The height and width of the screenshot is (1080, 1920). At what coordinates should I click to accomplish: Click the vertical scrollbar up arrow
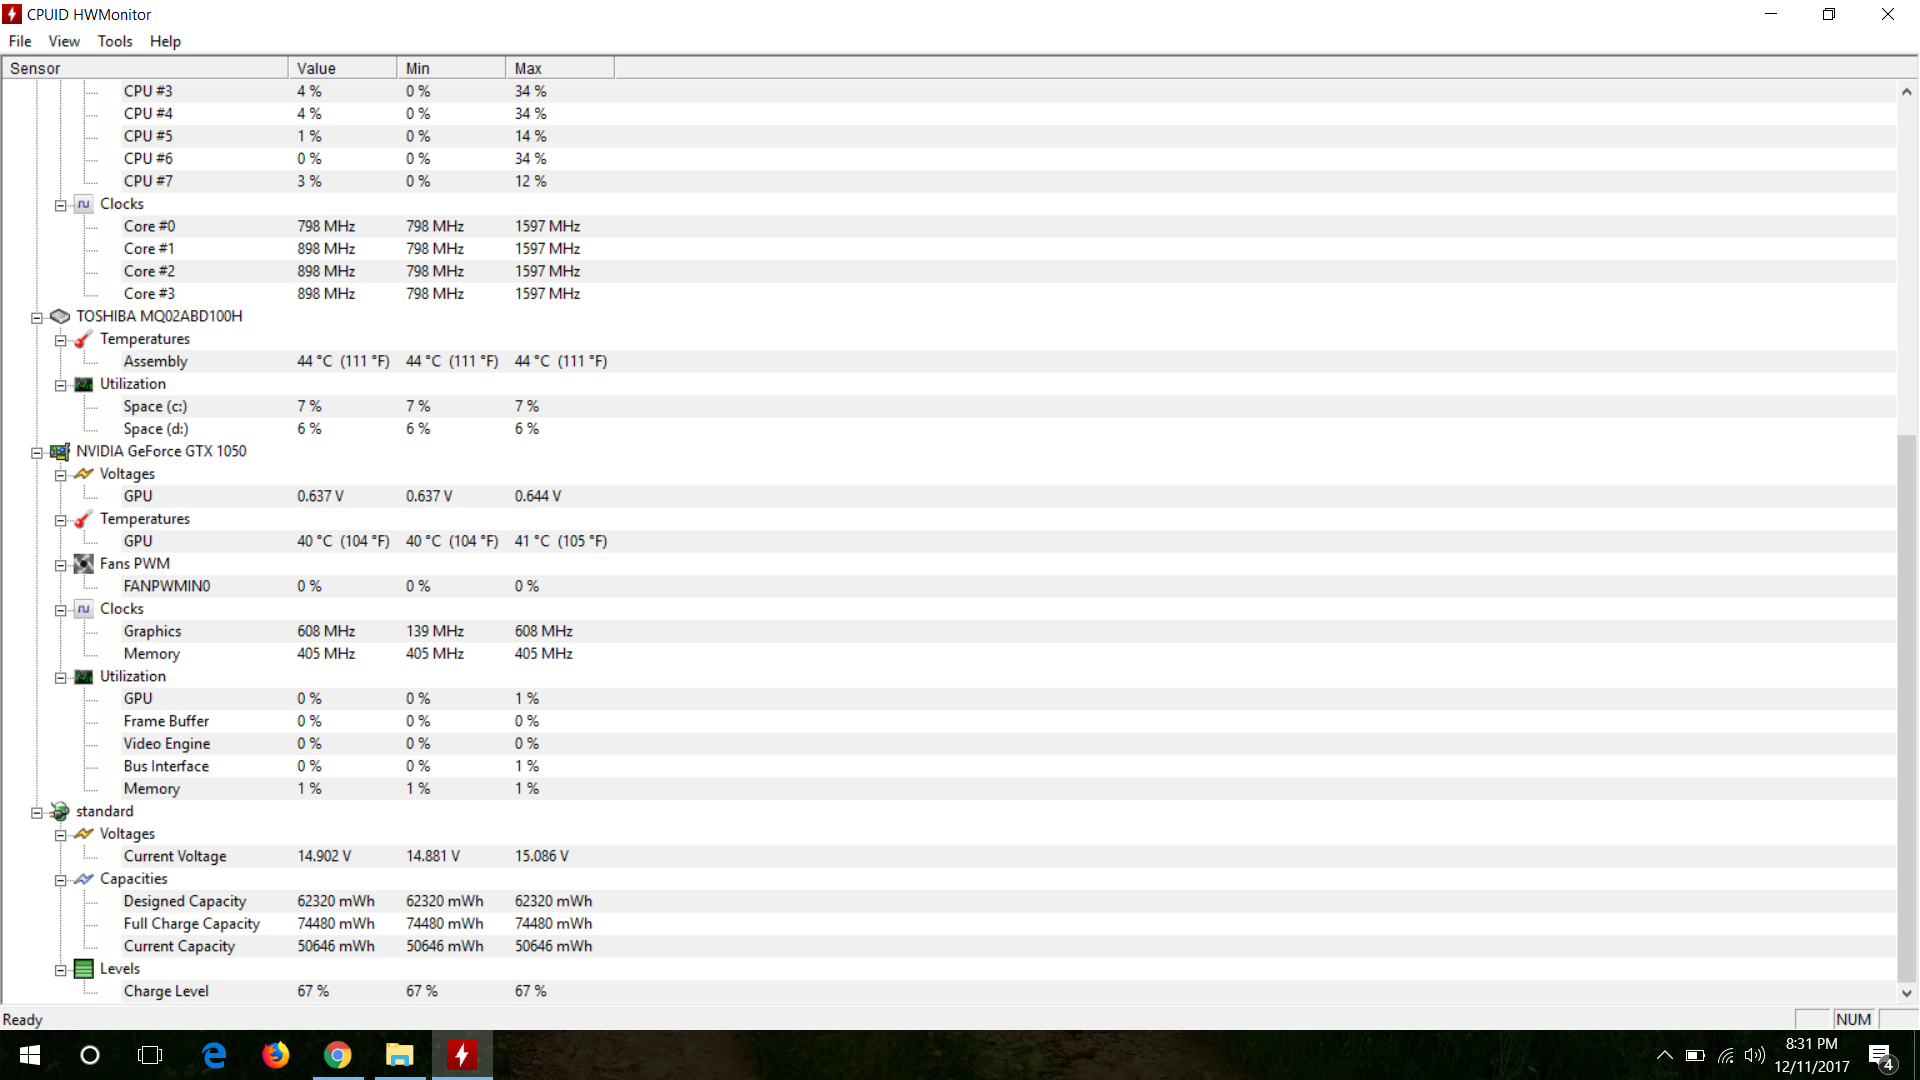click(1906, 92)
